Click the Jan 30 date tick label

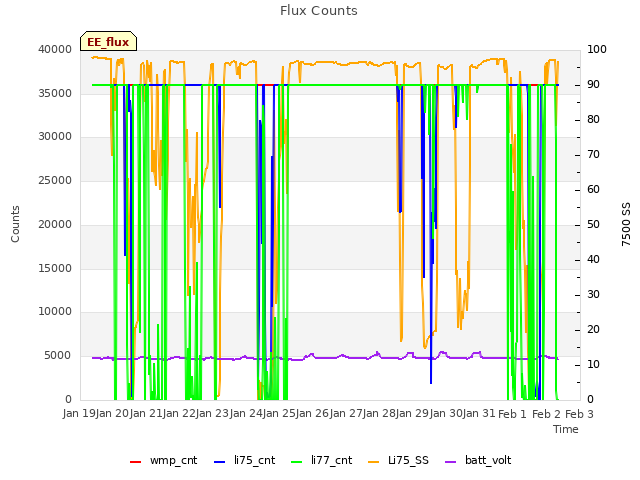click(447, 414)
